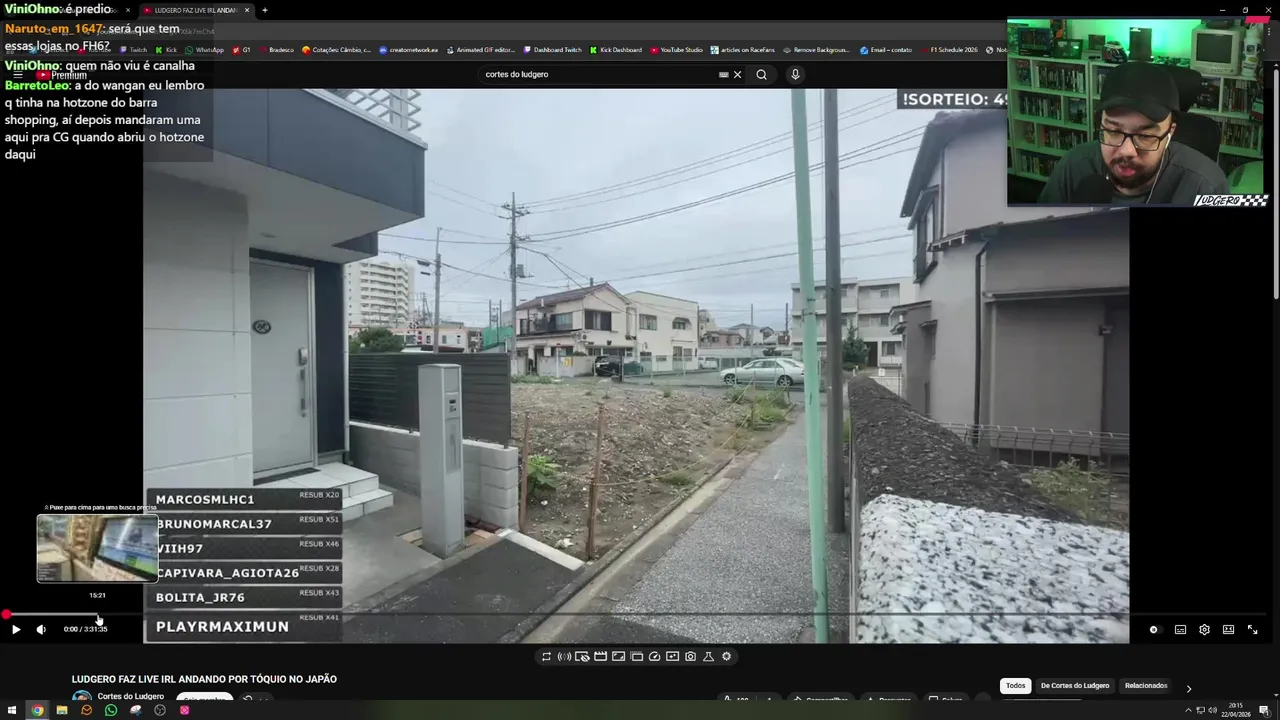Open the Remove Background bookmark

point(816,50)
